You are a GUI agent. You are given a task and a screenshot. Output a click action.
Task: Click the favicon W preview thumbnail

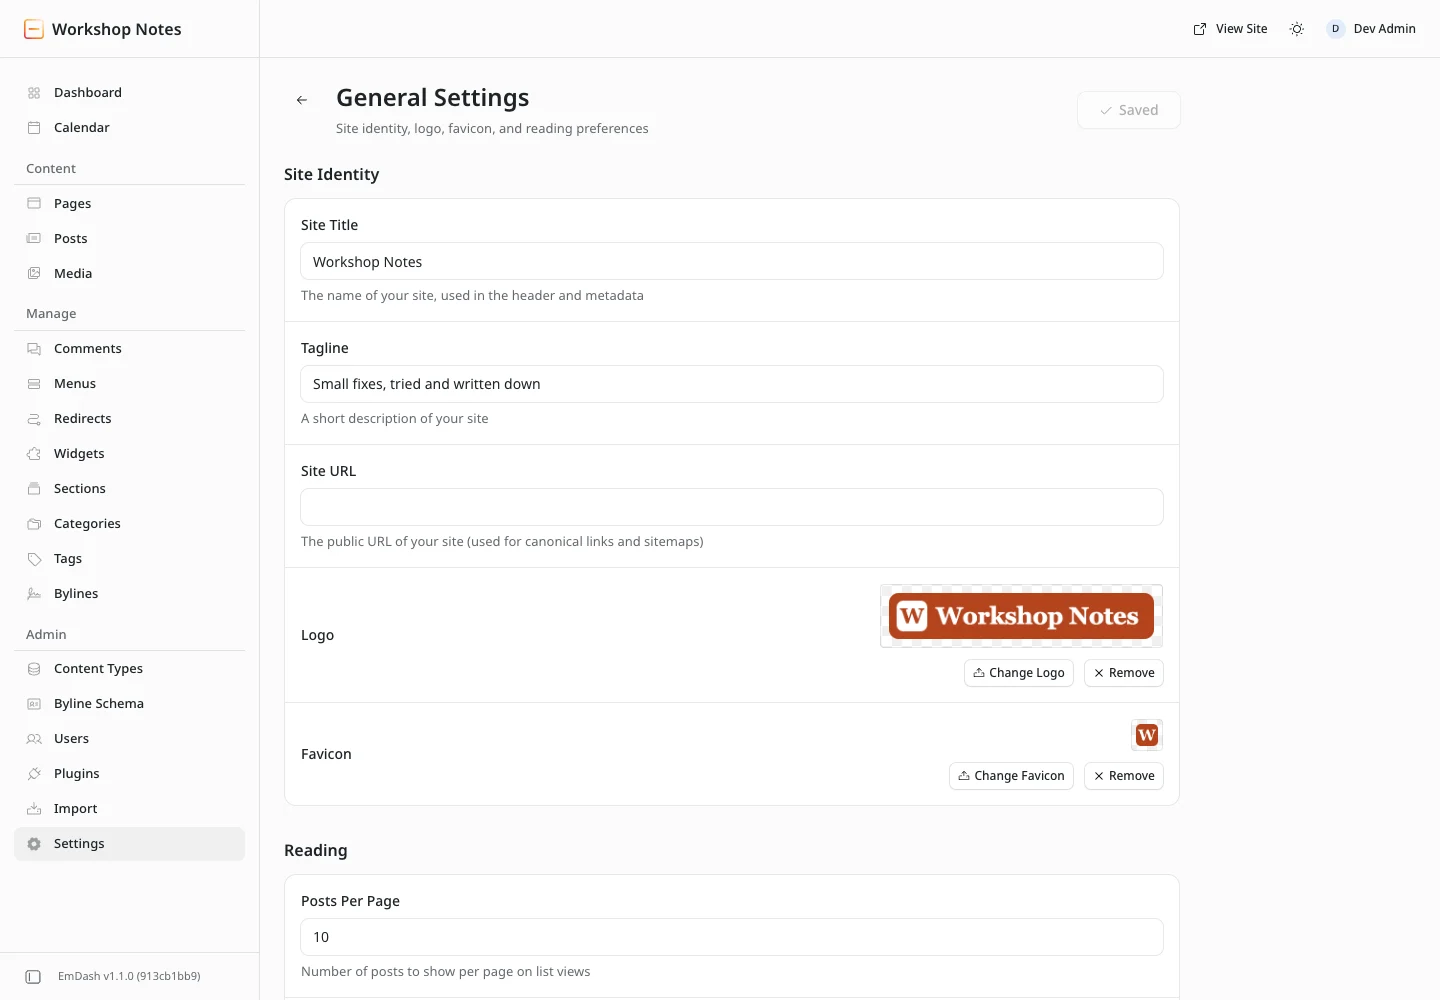[x=1147, y=735]
